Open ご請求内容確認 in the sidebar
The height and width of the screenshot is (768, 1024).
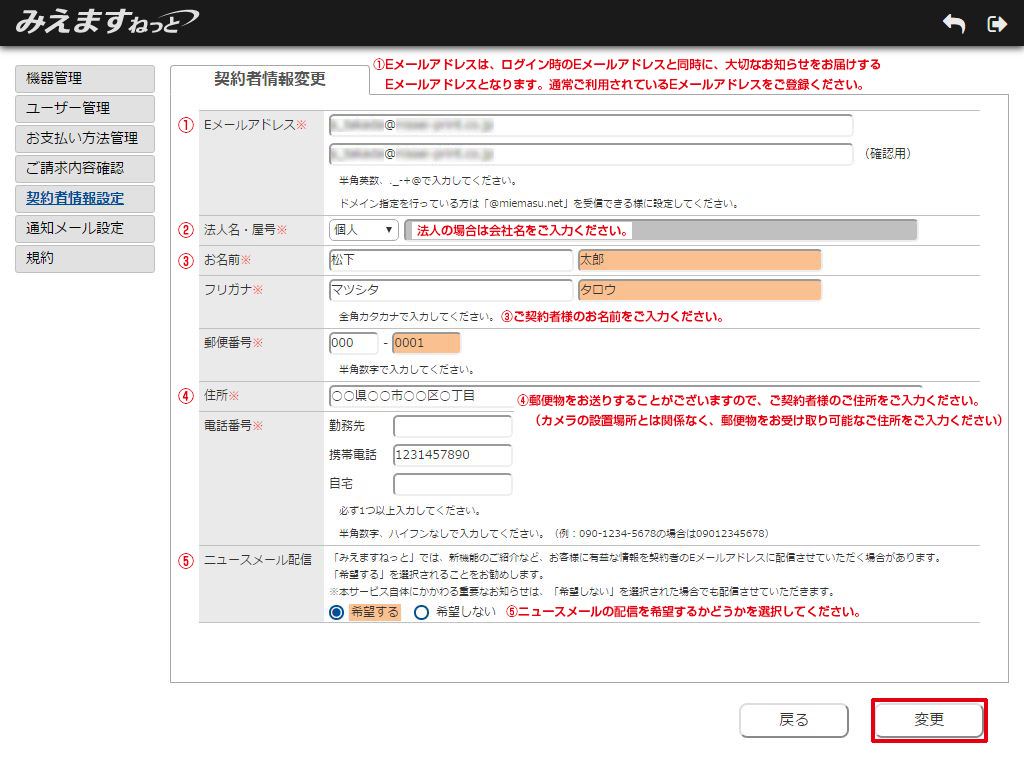point(85,169)
